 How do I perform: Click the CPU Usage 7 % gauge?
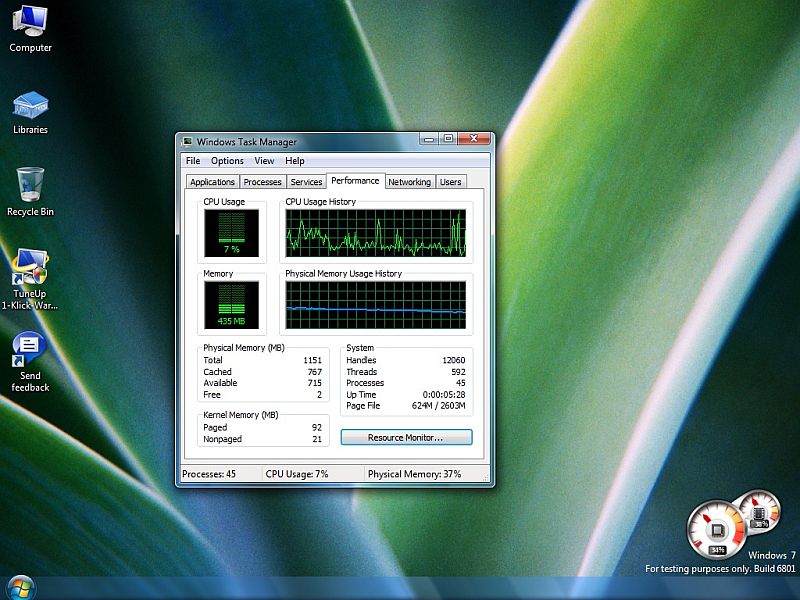click(x=232, y=233)
